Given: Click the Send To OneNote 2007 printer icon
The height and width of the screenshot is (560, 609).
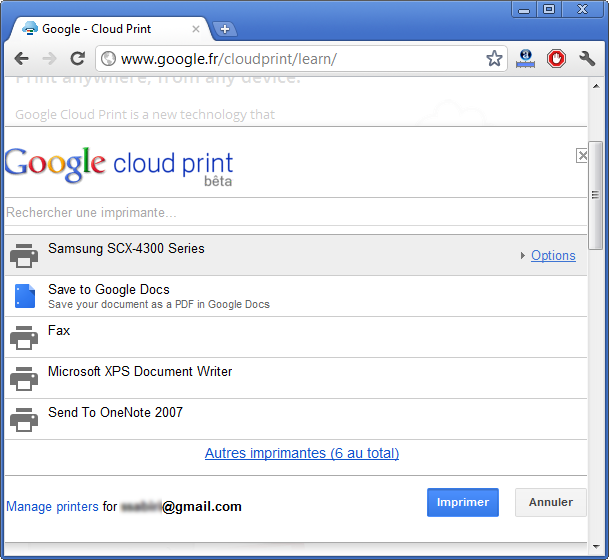Looking at the screenshot, I should coord(24,419).
